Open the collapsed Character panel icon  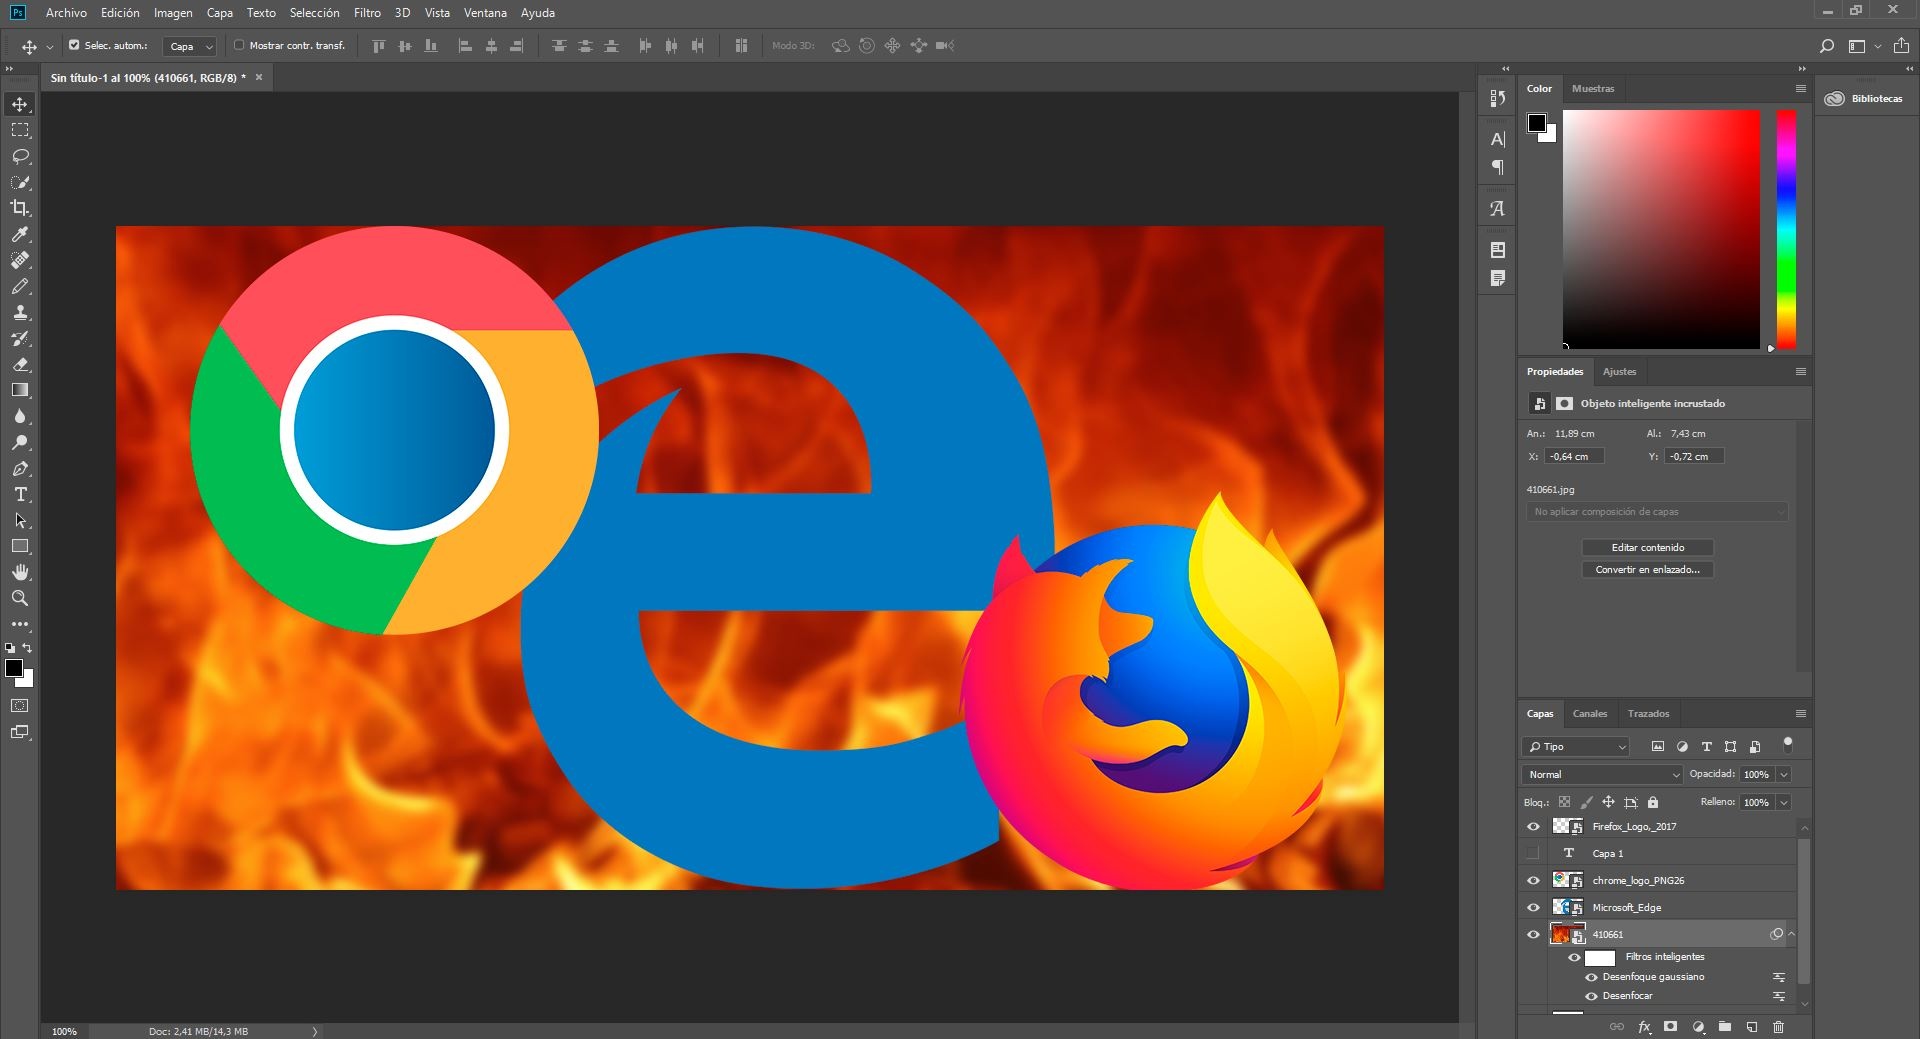pyautogui.click(x=1497, y=139)
